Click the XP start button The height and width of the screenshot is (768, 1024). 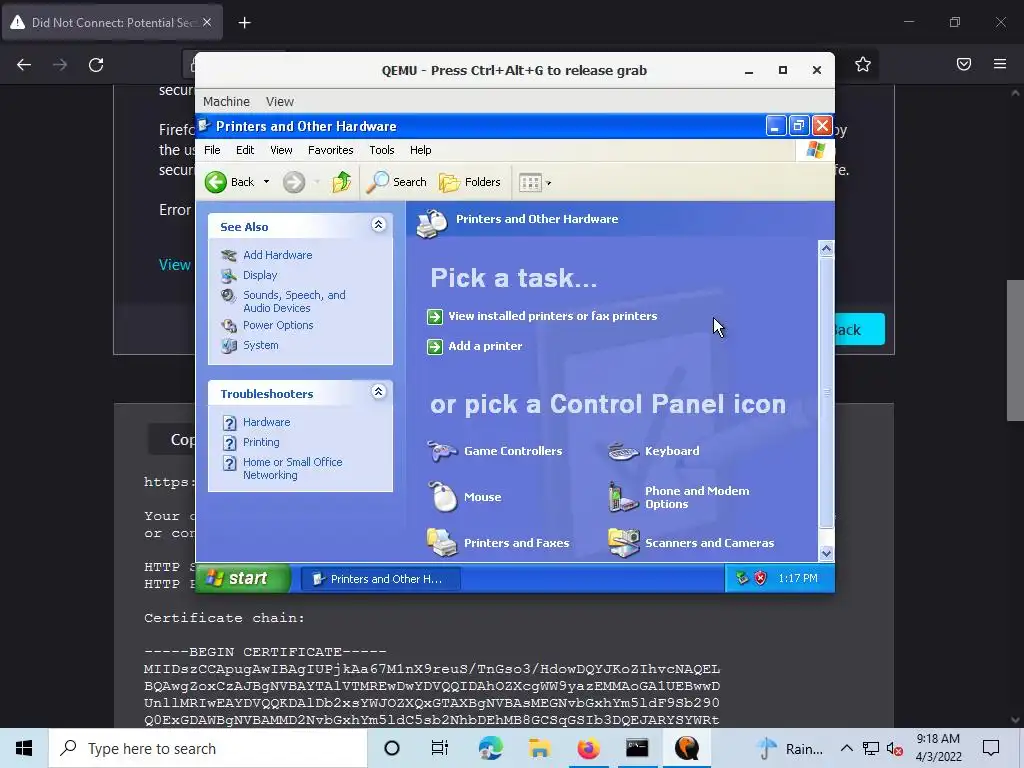click(243, 578)
